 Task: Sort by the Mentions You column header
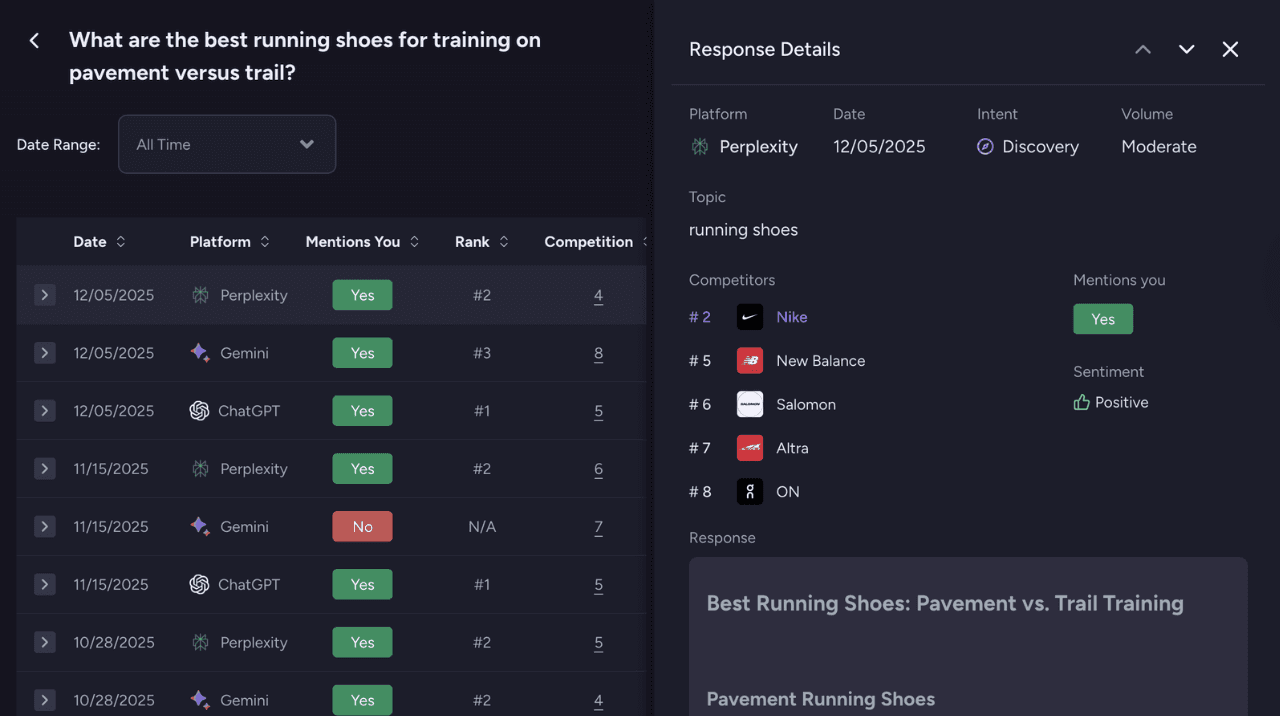[362, 242]
